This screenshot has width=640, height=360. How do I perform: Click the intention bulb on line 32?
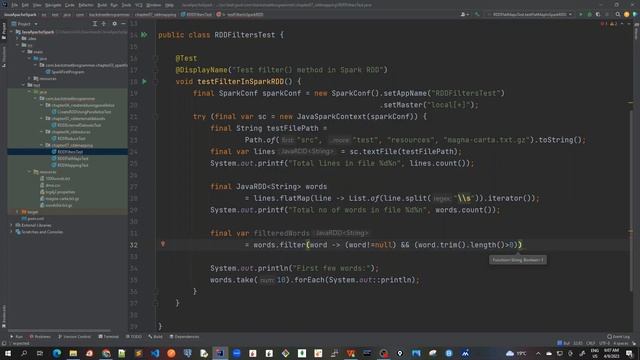coord(163,244)
